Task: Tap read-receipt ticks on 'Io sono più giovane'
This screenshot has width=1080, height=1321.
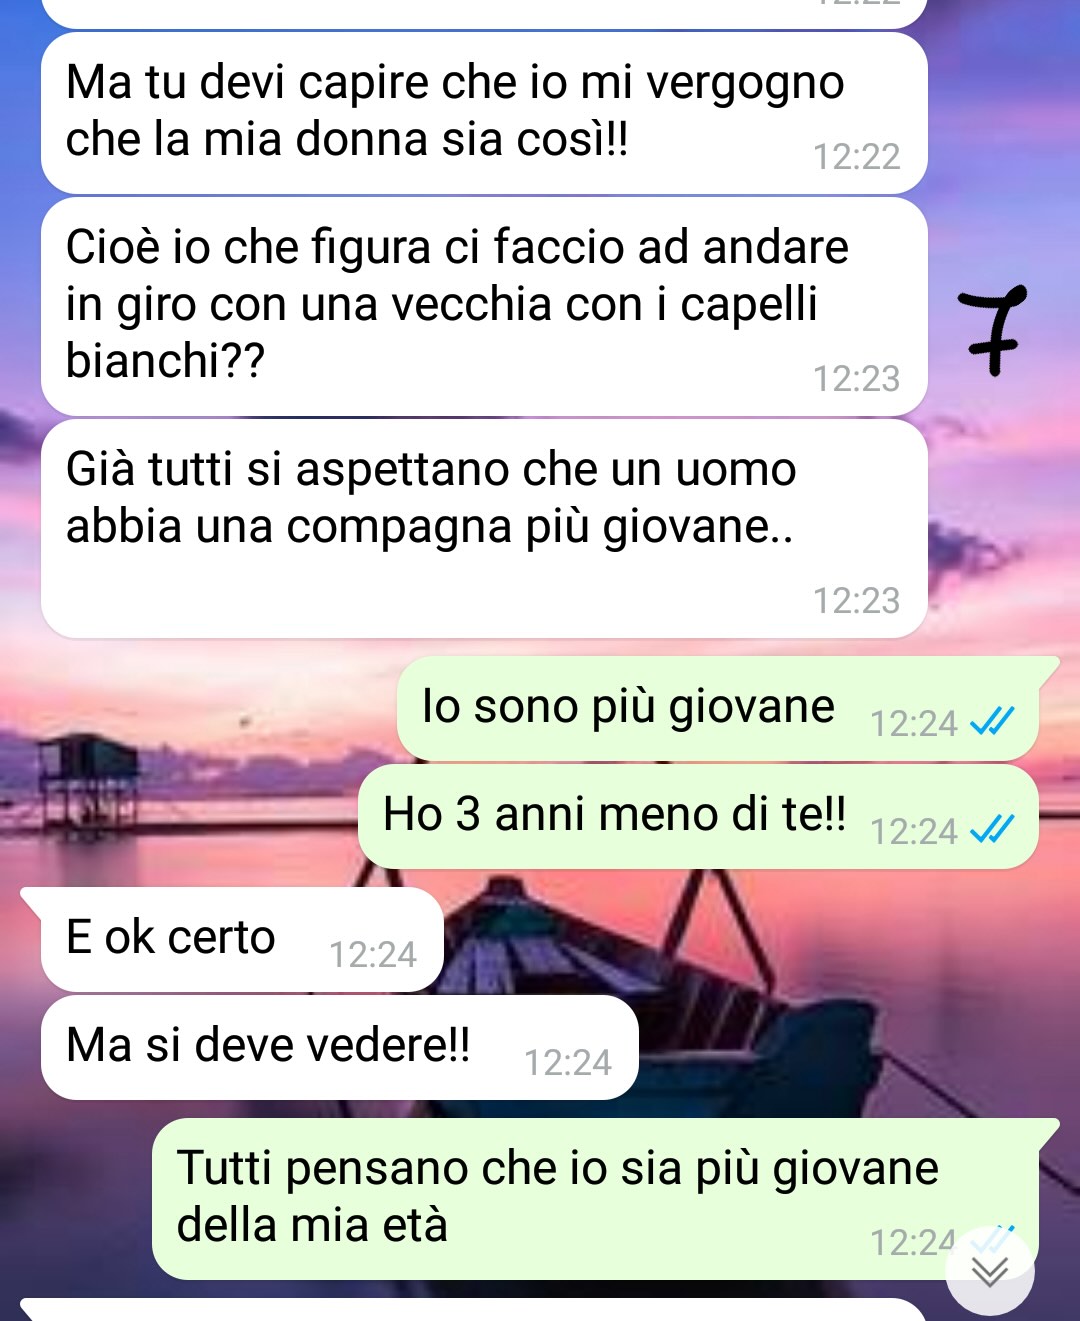Action: coord(993,721)
